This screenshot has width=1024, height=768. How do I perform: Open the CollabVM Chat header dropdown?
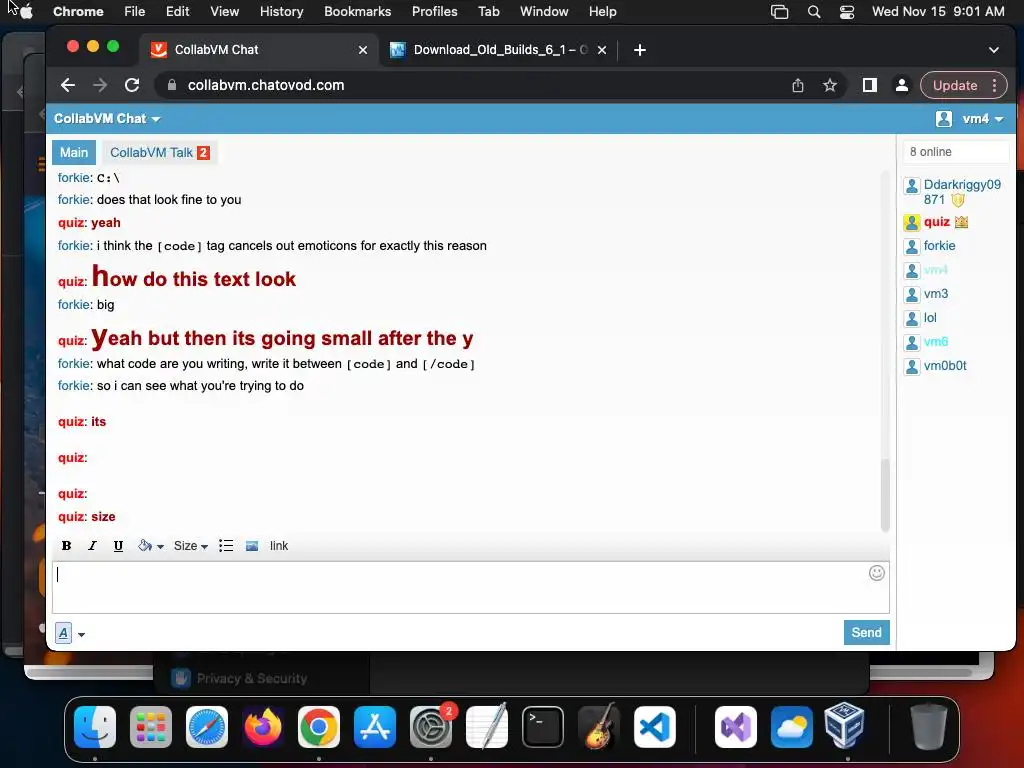click(x=107, y=119)
